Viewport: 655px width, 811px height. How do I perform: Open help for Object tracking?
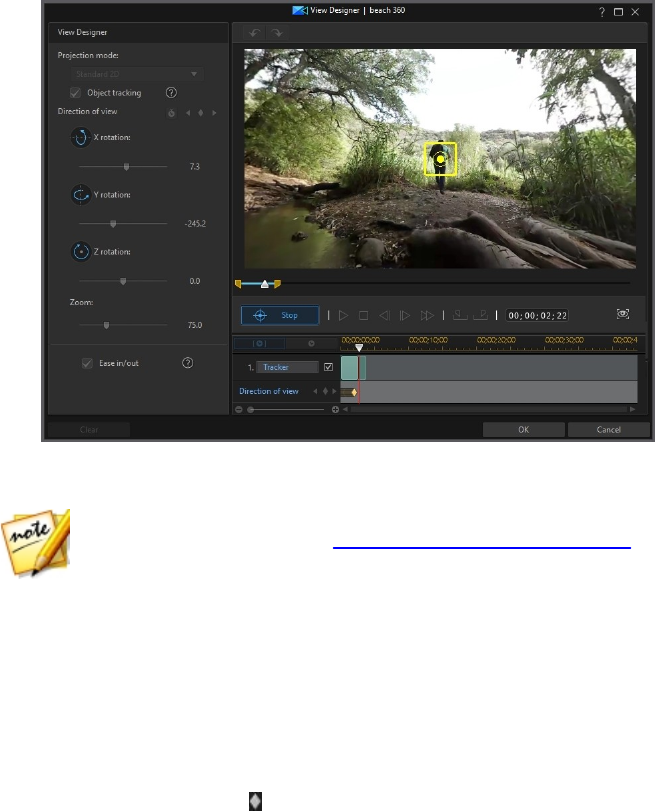(171, 93)
